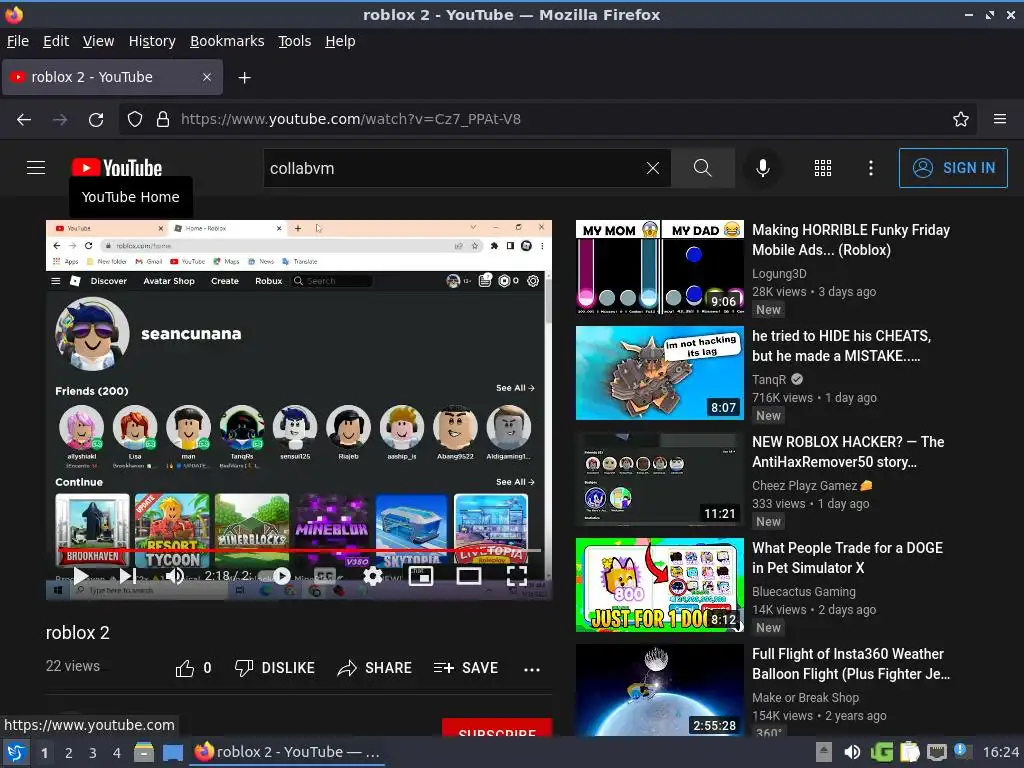Mute the video player volume
The width and height of the screenshot is (1024, 768).
[175, 575]
